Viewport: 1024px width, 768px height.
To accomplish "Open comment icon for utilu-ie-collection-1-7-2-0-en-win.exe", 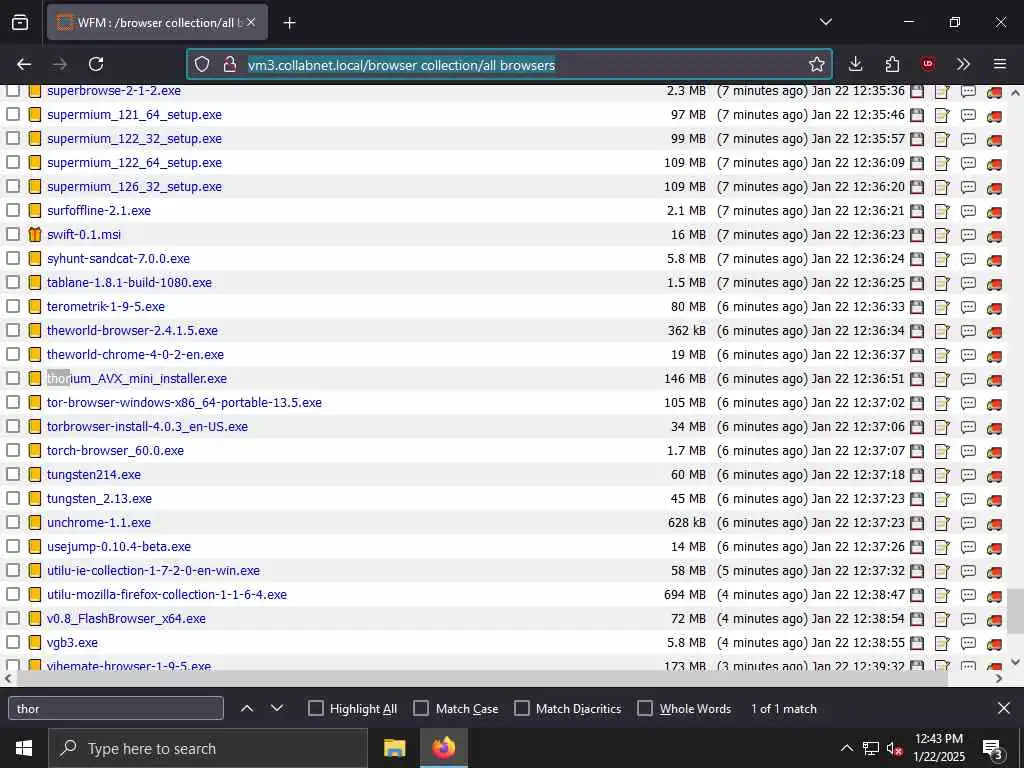I will pyautogui.click(x=968, y=571).
